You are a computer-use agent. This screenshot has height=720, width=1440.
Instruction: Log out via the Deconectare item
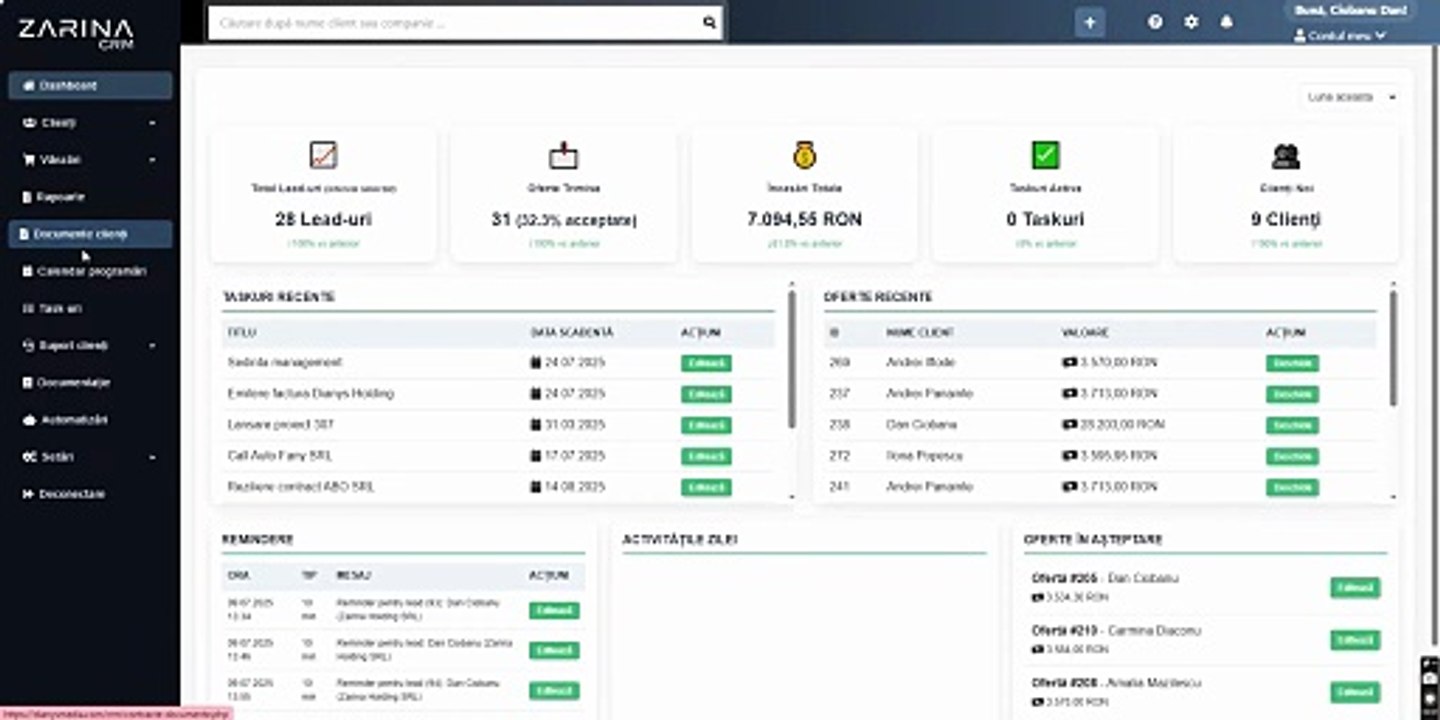point(90,494)
